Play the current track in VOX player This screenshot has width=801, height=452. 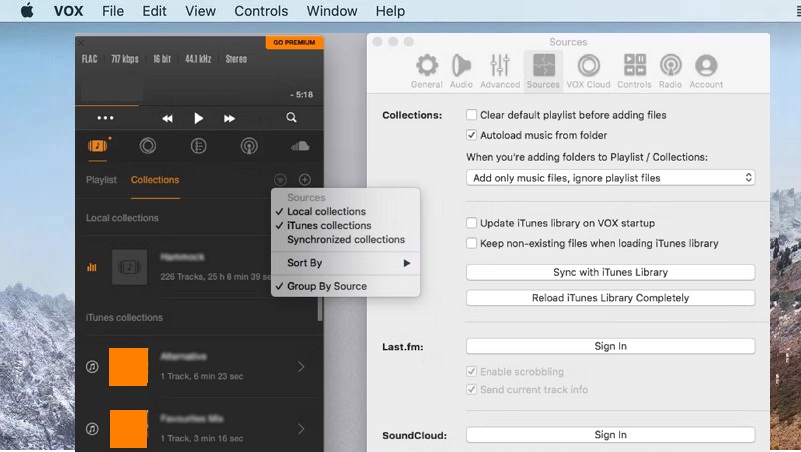tap(198, 118)
